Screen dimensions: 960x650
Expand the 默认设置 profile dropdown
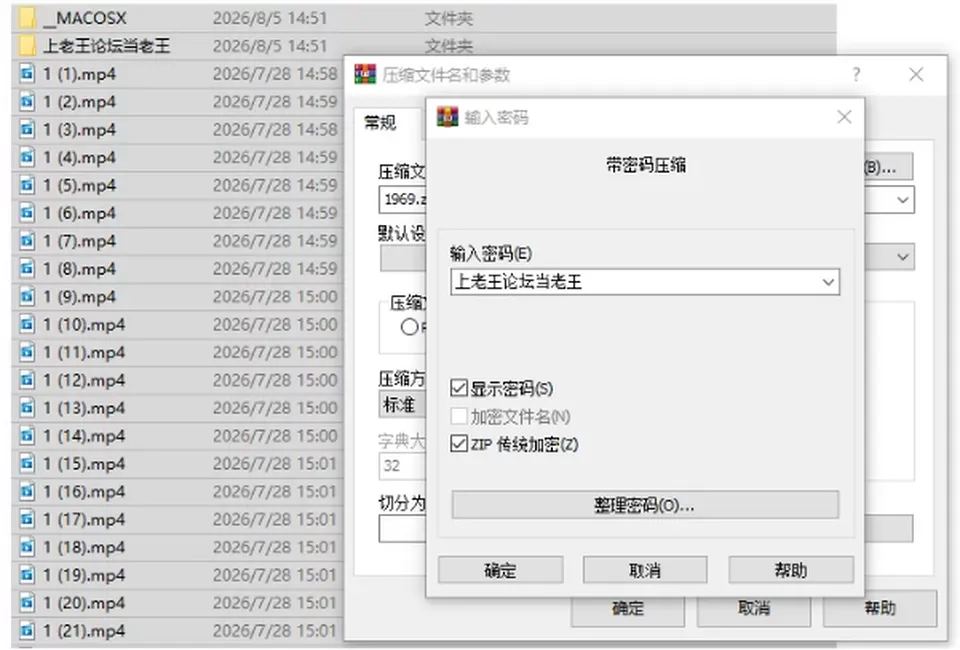point(902,257)
